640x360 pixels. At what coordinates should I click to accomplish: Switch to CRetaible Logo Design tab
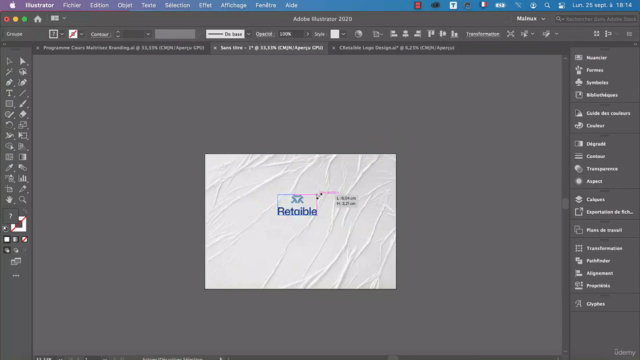tap(397, 48)
